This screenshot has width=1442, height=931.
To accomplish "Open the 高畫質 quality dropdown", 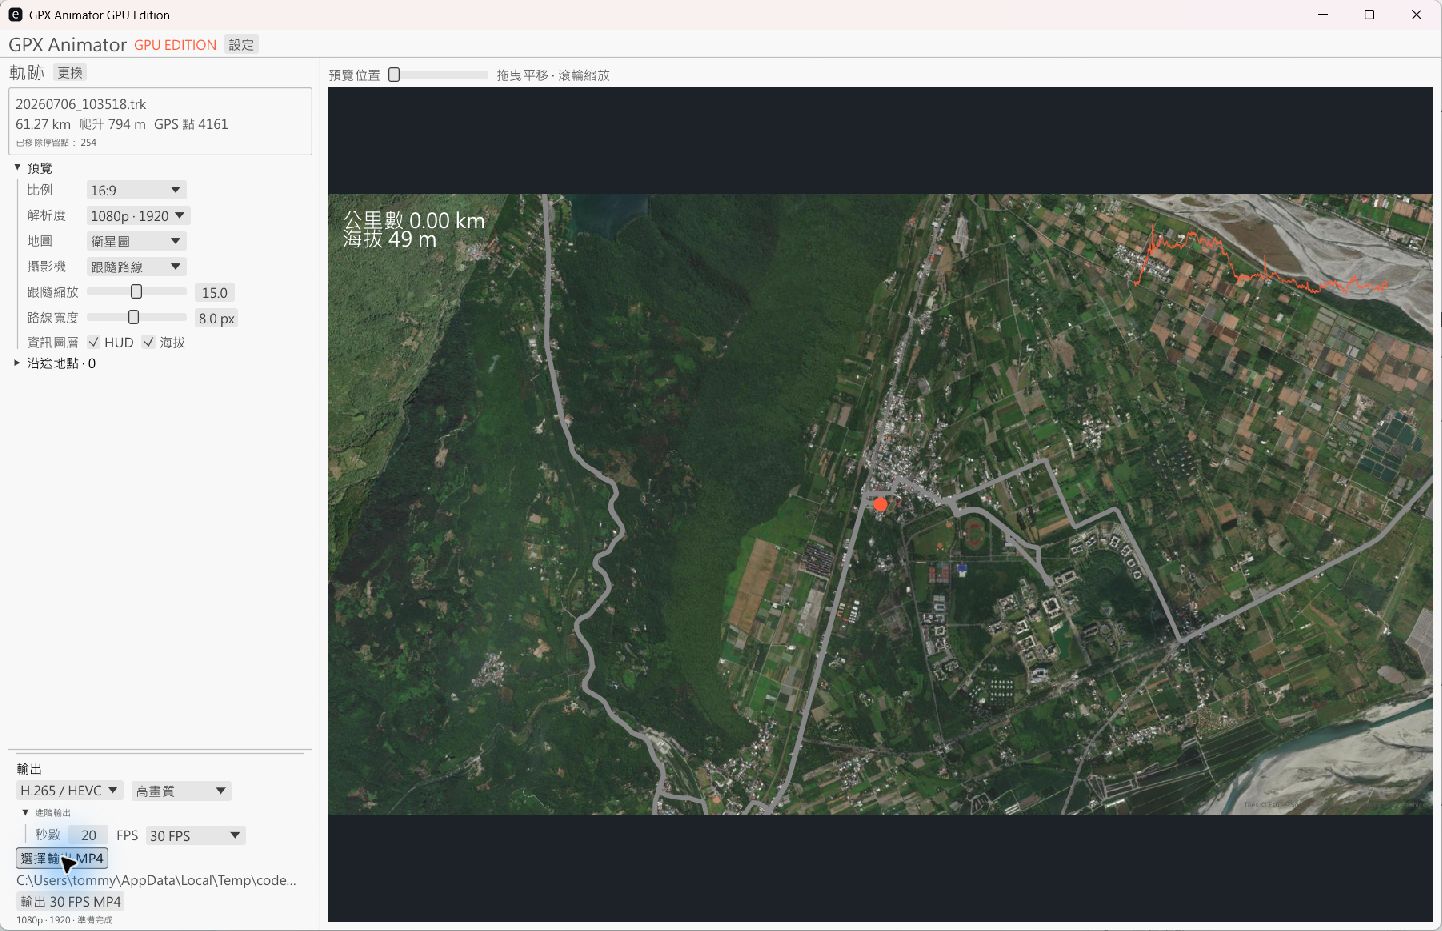I will click(181, 791).
